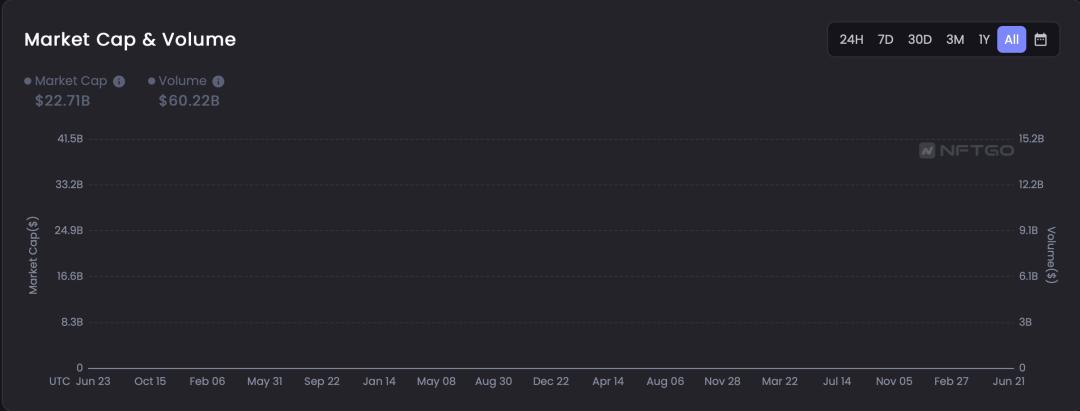Choose the 30D time range

pyautogui.click(x=919, y=40)
